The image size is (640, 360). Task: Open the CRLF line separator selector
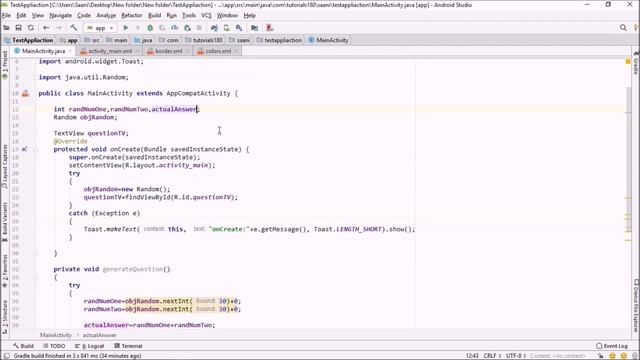[x=493, y=356]
